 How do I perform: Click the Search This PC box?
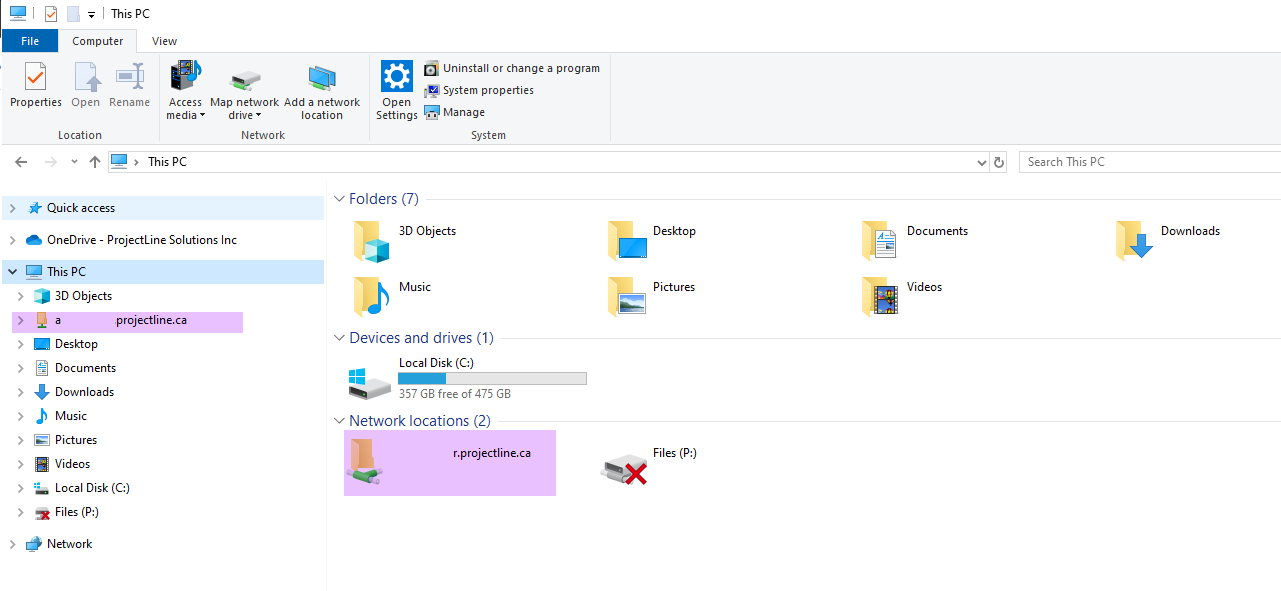click(x=1150, y=162)
